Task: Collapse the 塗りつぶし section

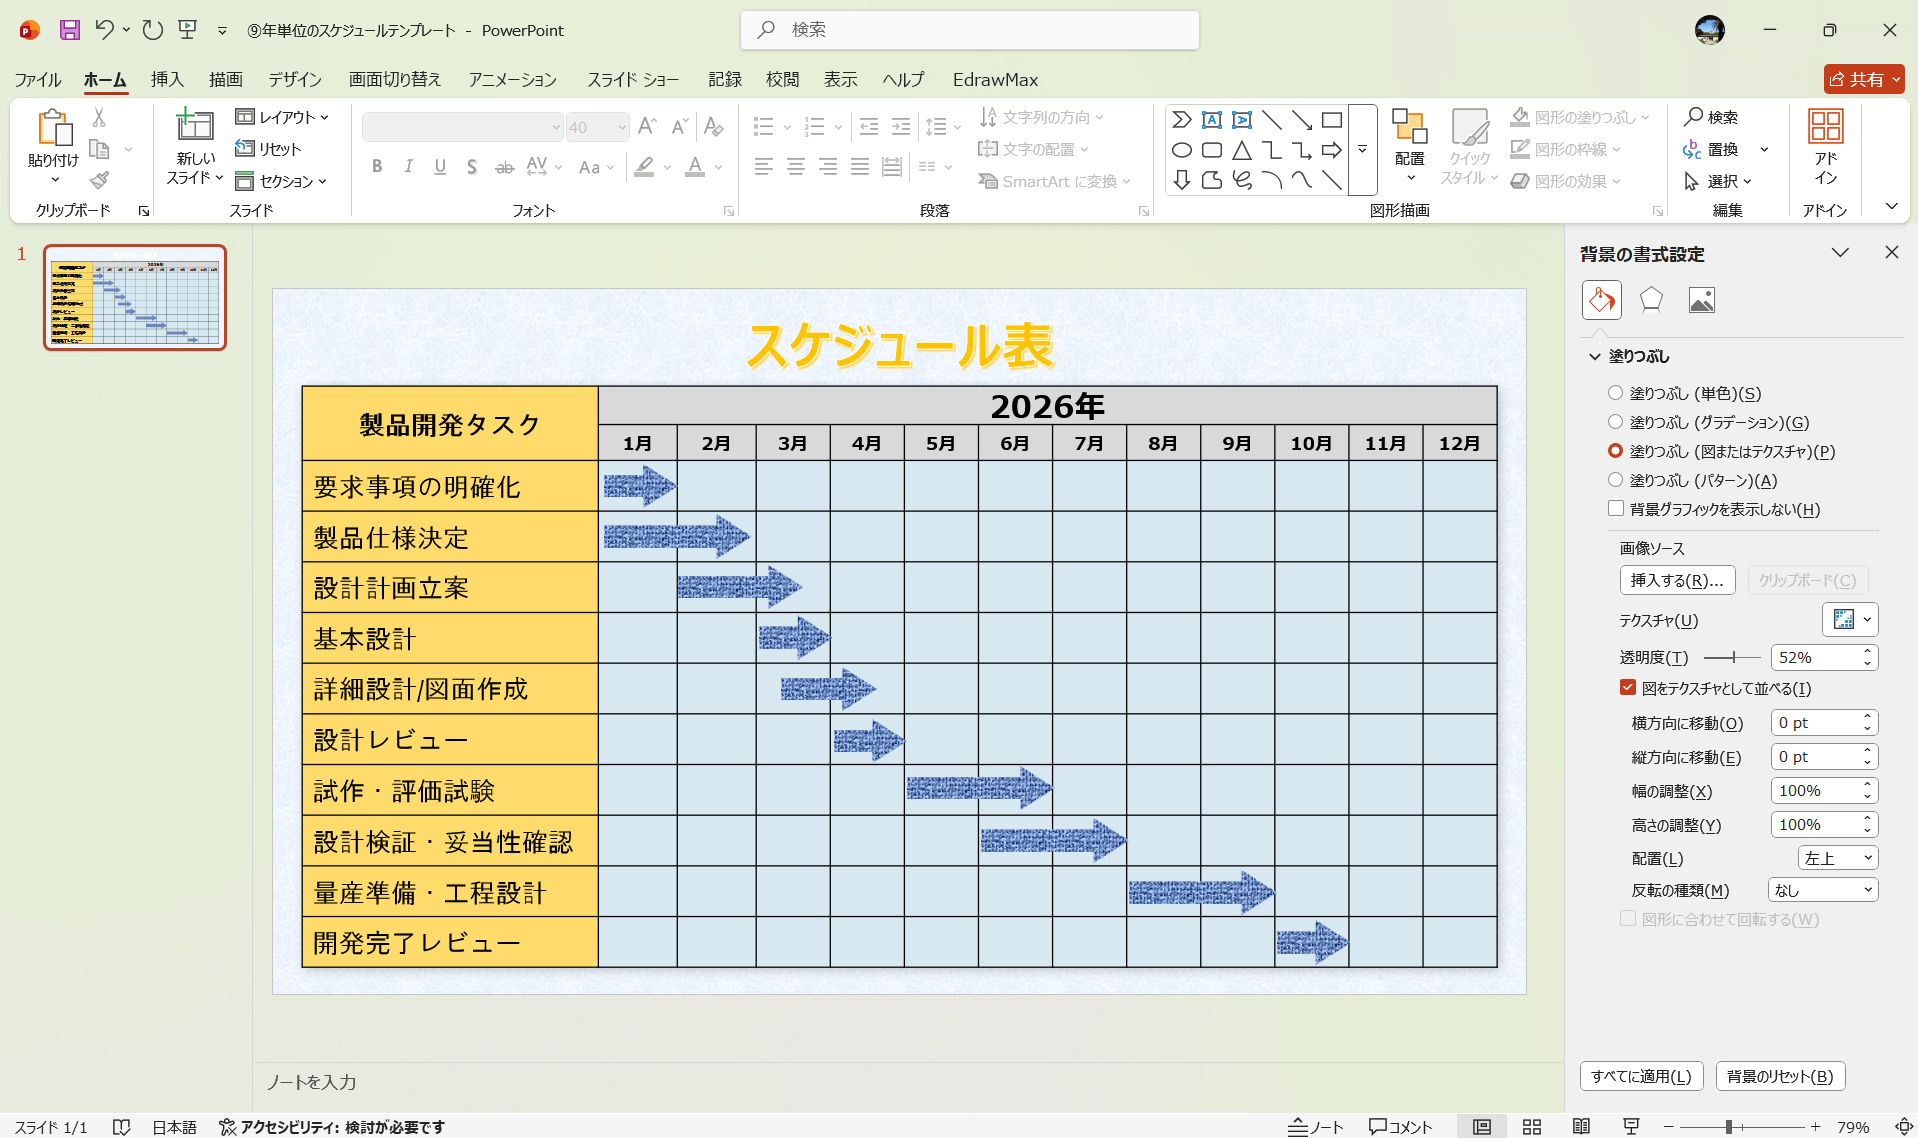Action: (1593, 356)
